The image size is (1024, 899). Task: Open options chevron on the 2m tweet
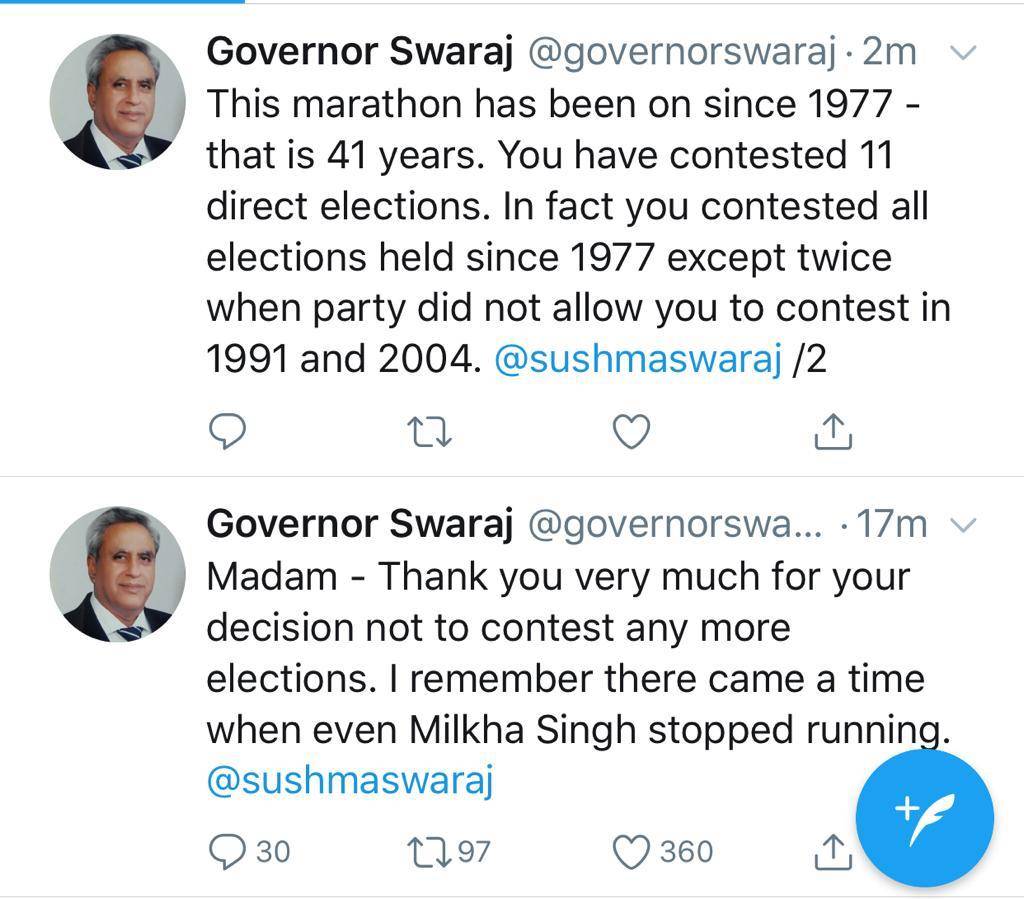click(960, 53)
